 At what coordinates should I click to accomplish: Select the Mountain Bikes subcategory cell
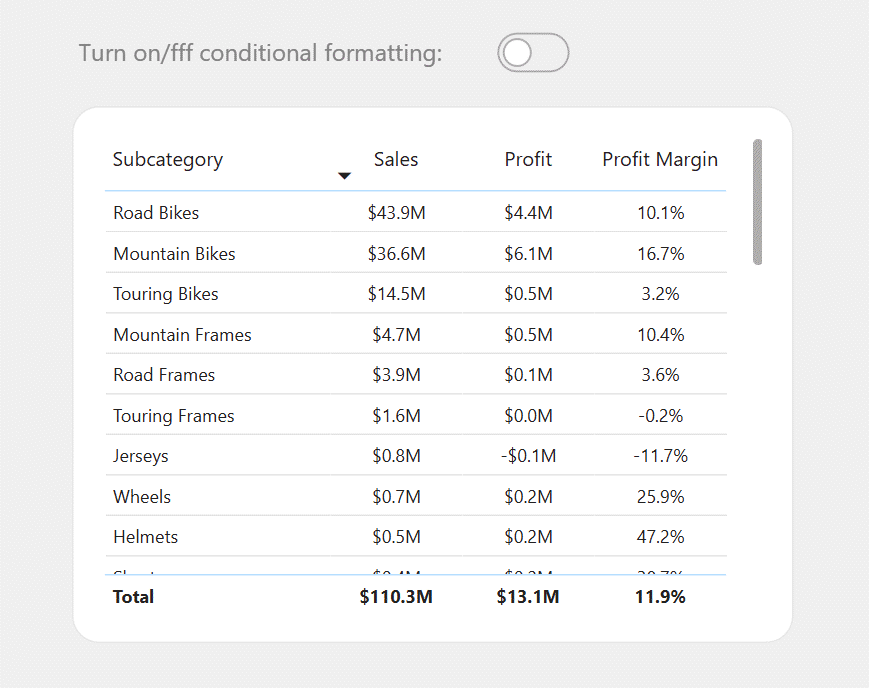click(x=174, y=254)
